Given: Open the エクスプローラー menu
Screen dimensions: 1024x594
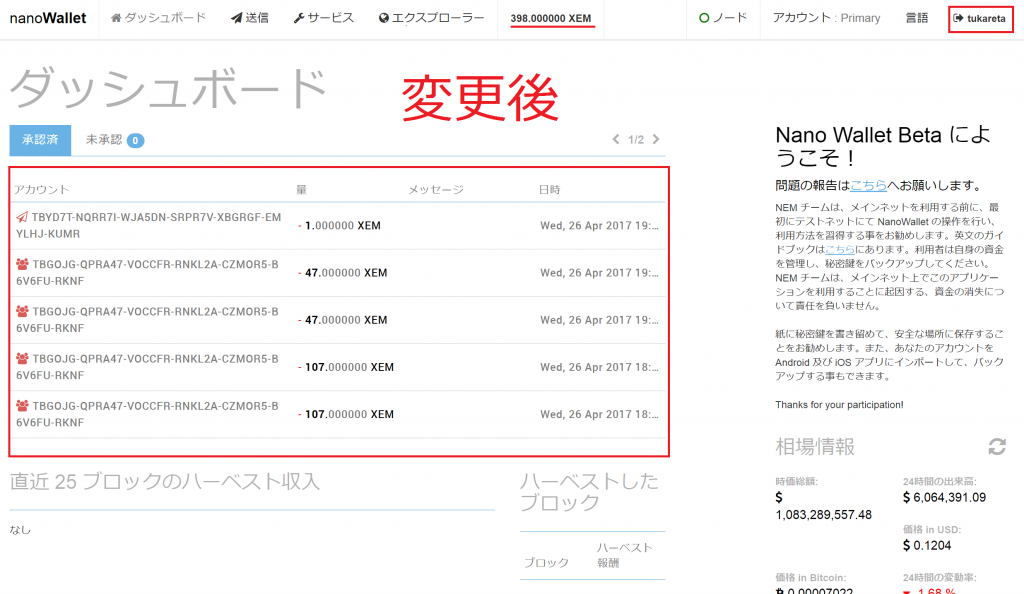Looking at the screenshot, I should point(431,18).
